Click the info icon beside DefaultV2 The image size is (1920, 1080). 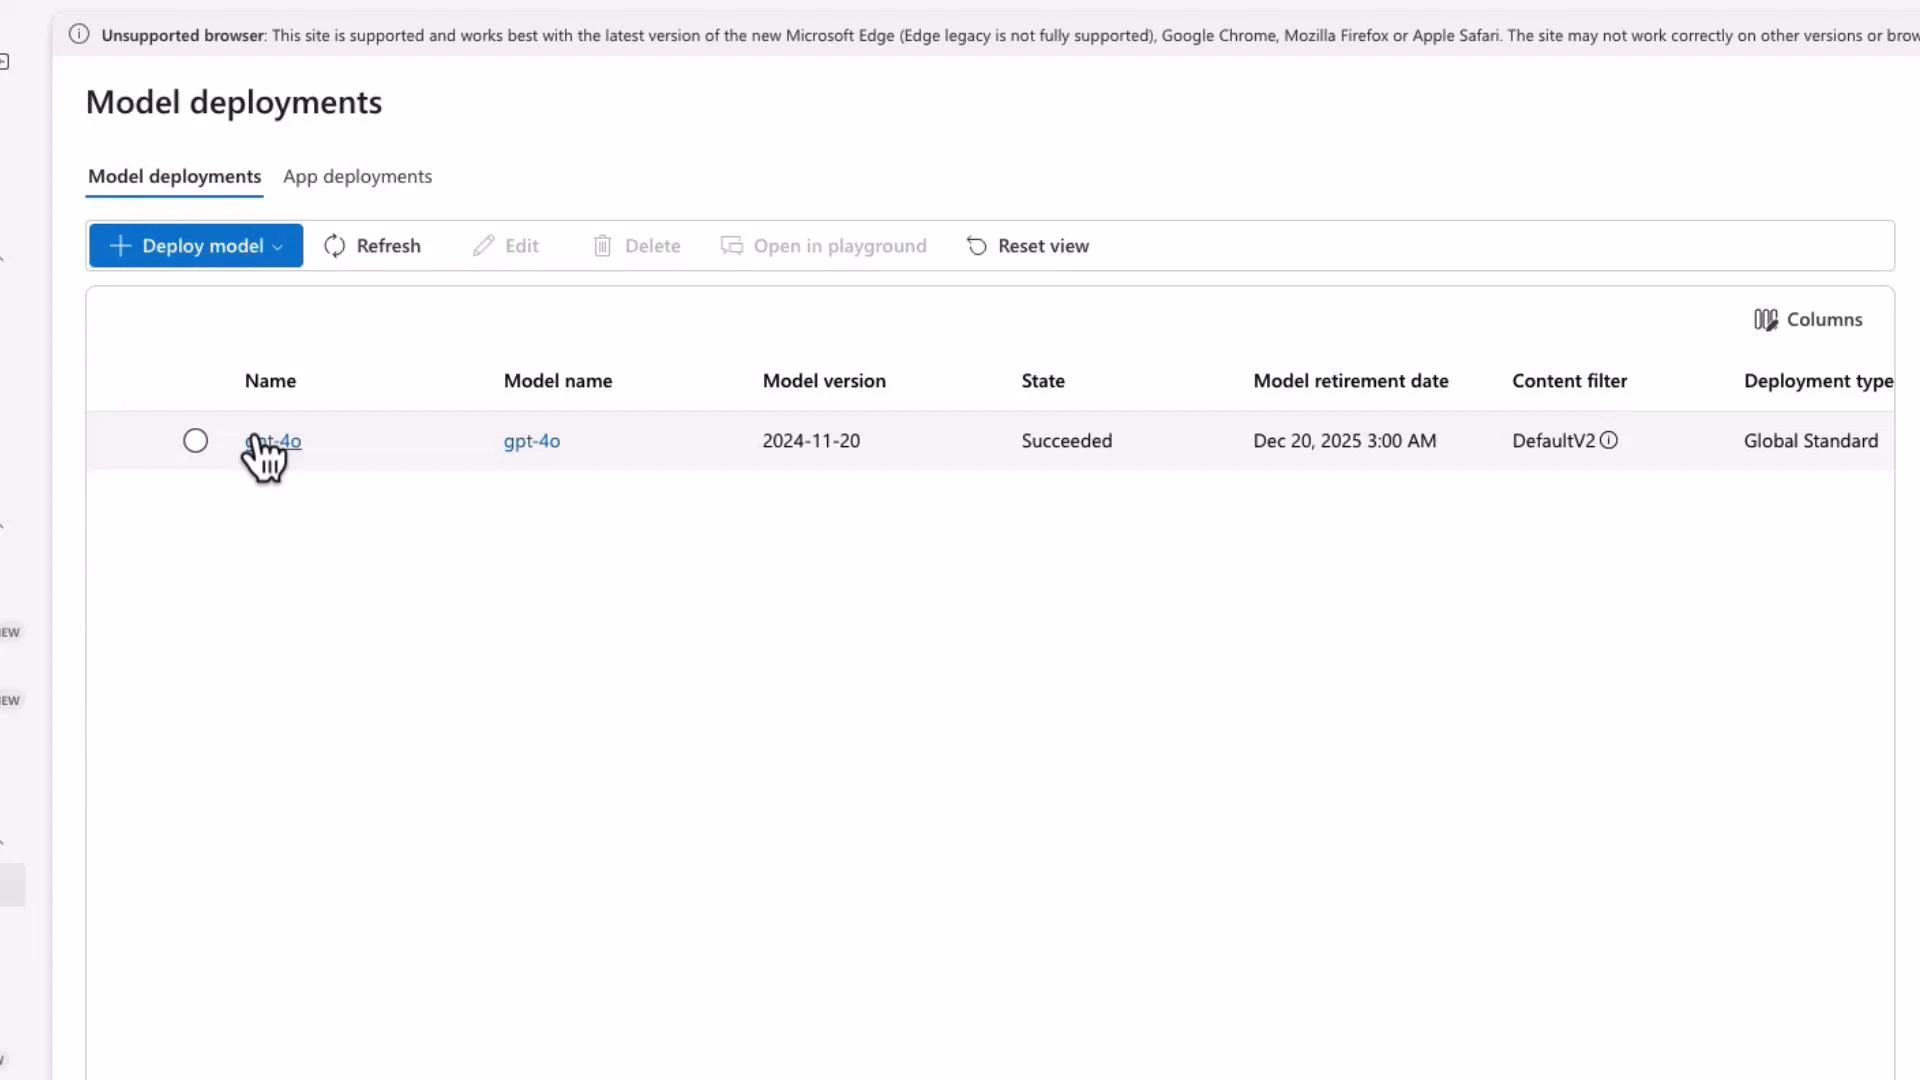(1609, 440)
